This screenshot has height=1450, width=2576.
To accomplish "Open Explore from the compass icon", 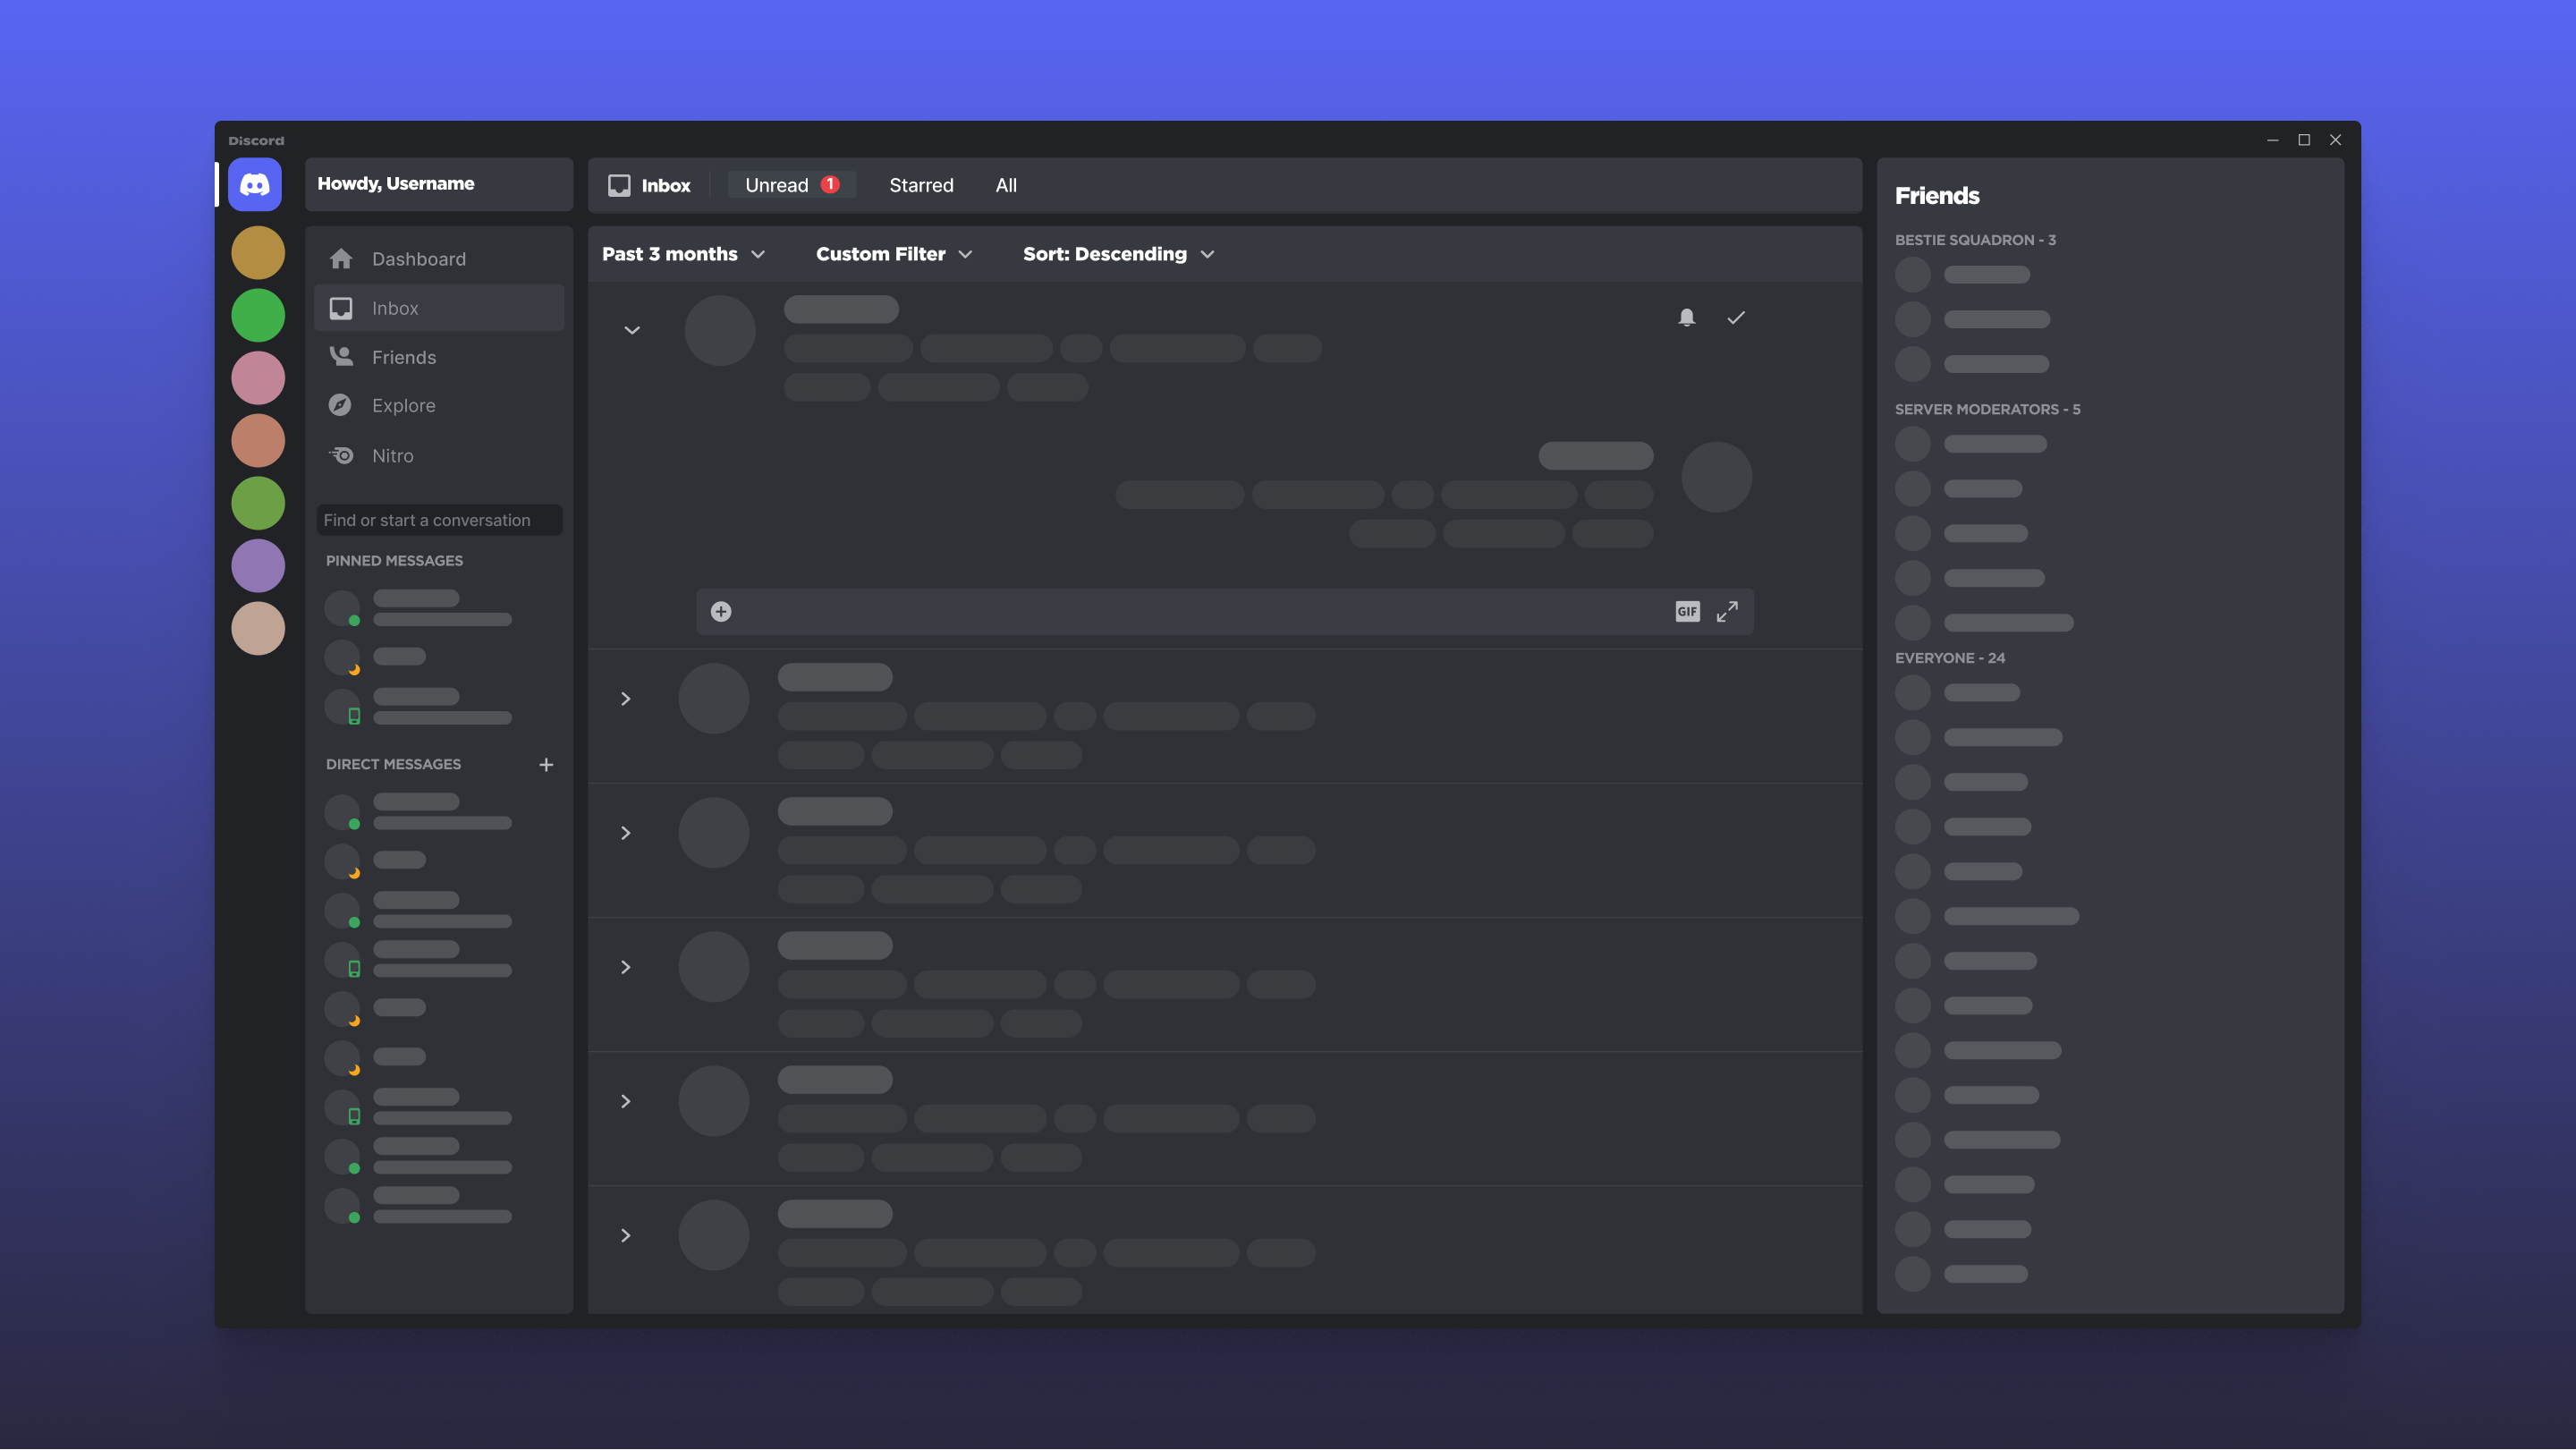I will pyautogui.click(x=340, y=405).
